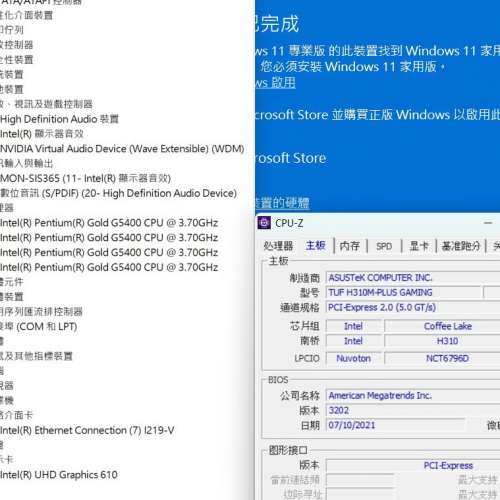Click the PCI-Express 2.0 (5.0 GT/s) field
The height and width of the screenshot is (500, 500).
point(413,307)
